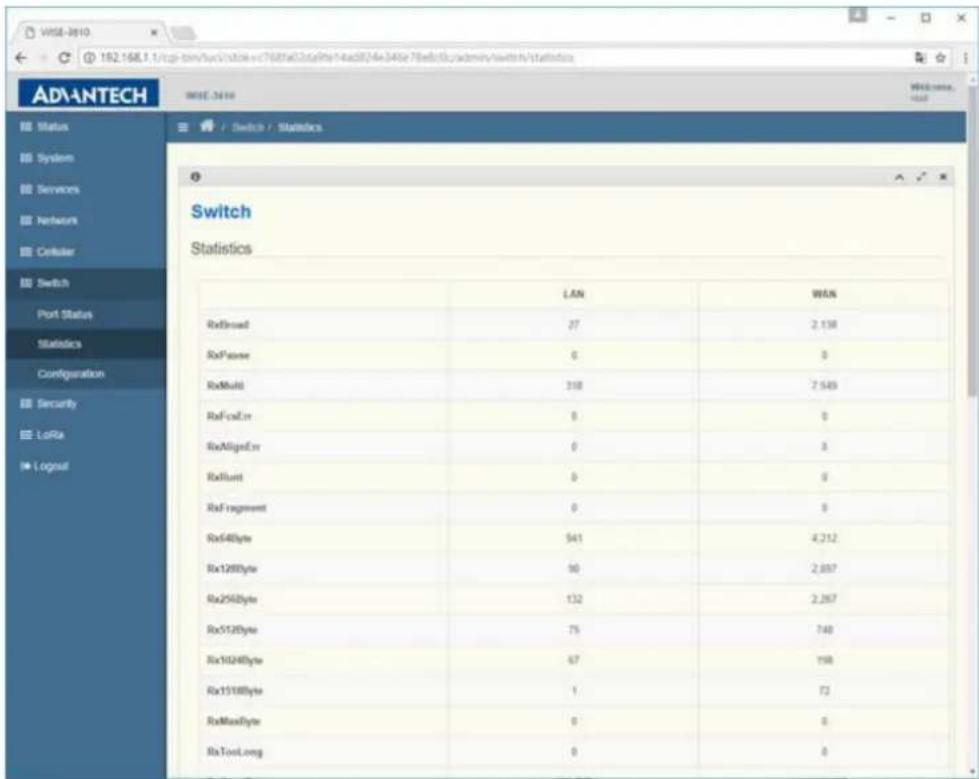Click the Rx512Byte row label
Image resolution: width=979 pixels, height=779 pixels.
232,630
